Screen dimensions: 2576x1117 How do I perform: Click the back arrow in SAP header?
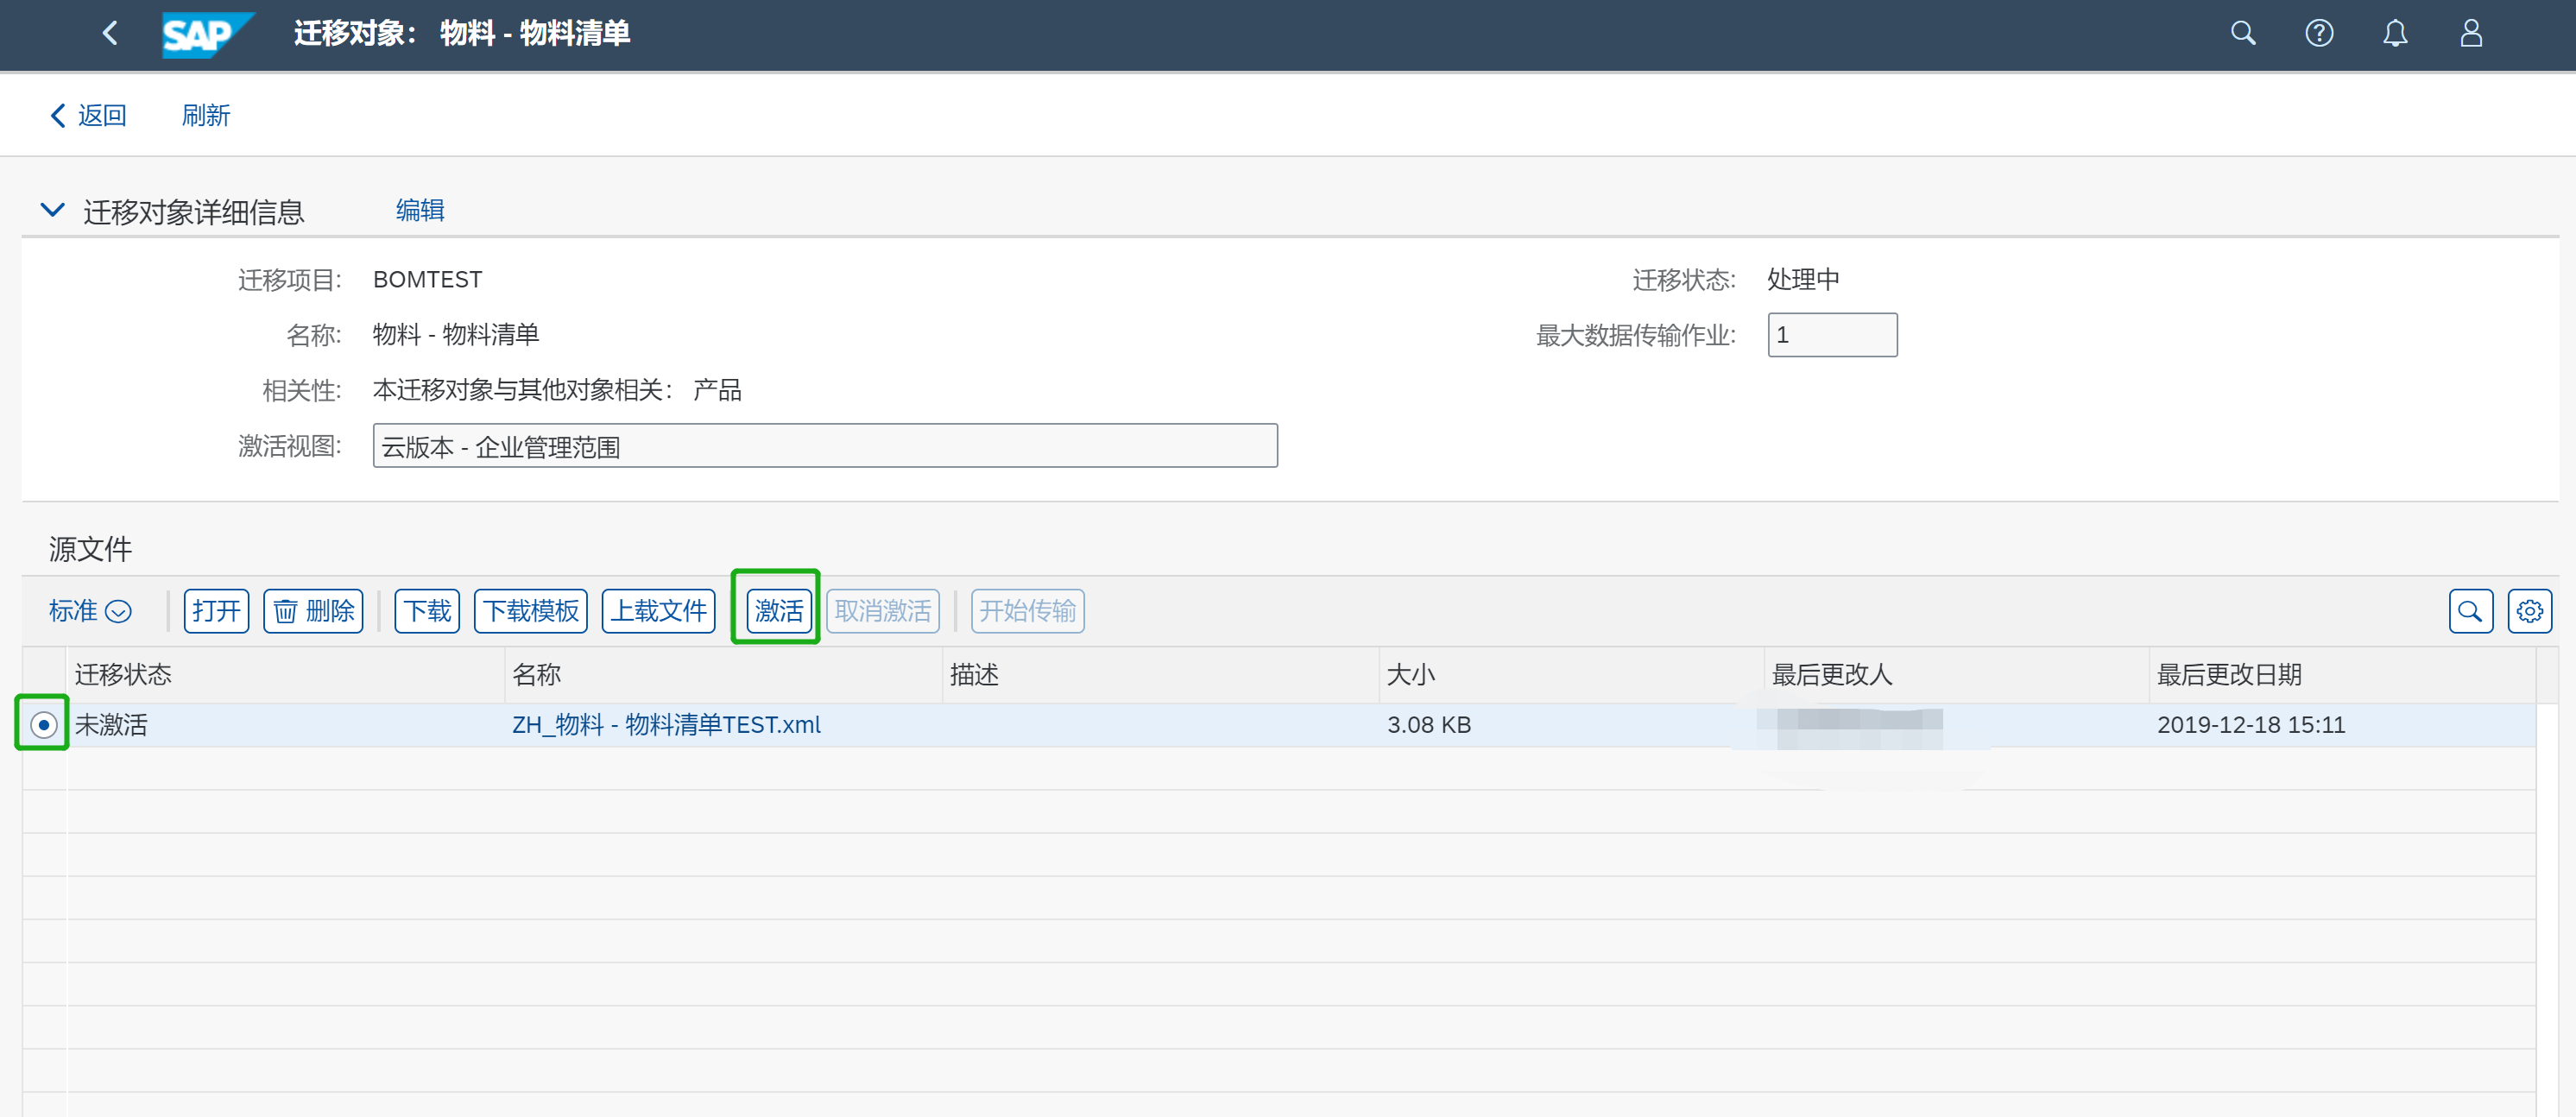[110, 33]
